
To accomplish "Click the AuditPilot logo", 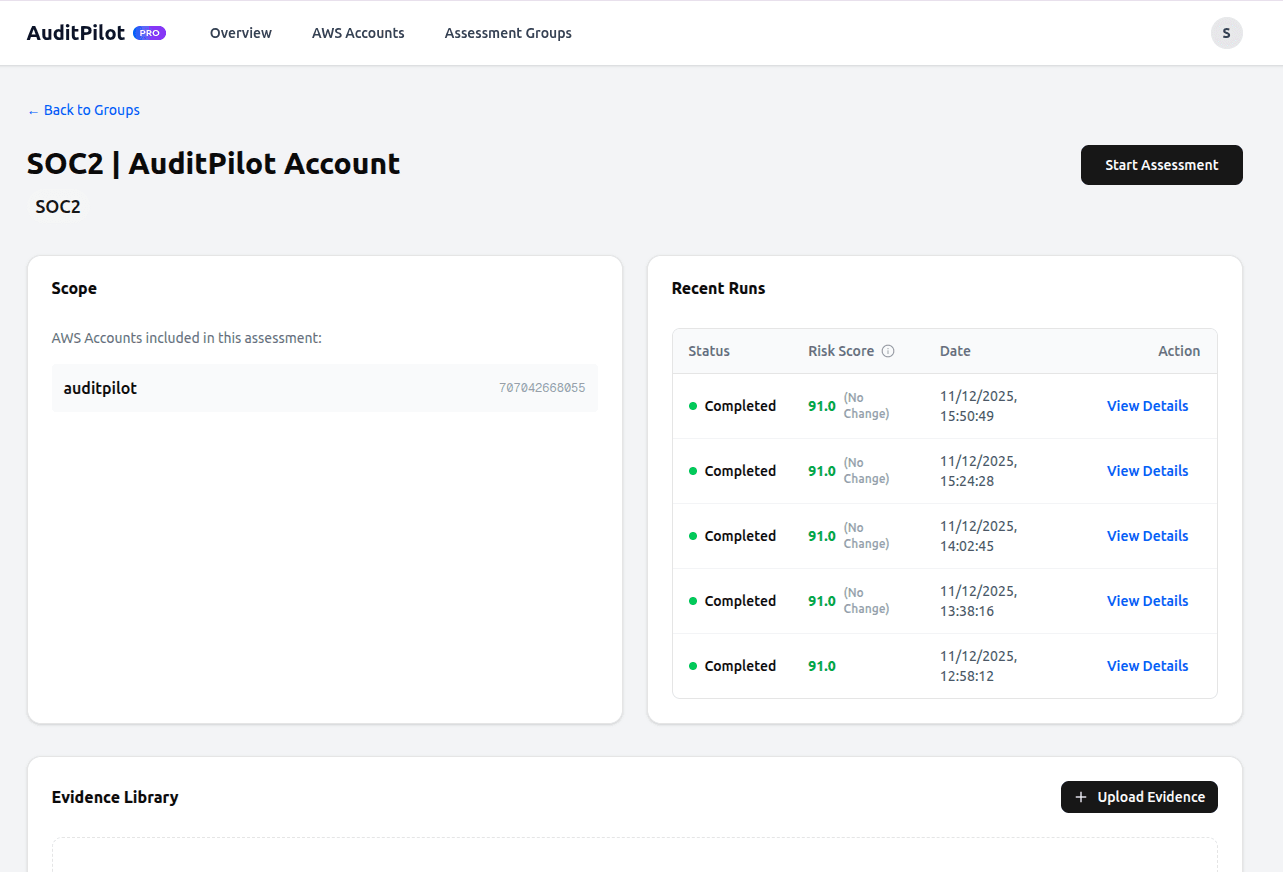I will (x=76, y=33).
